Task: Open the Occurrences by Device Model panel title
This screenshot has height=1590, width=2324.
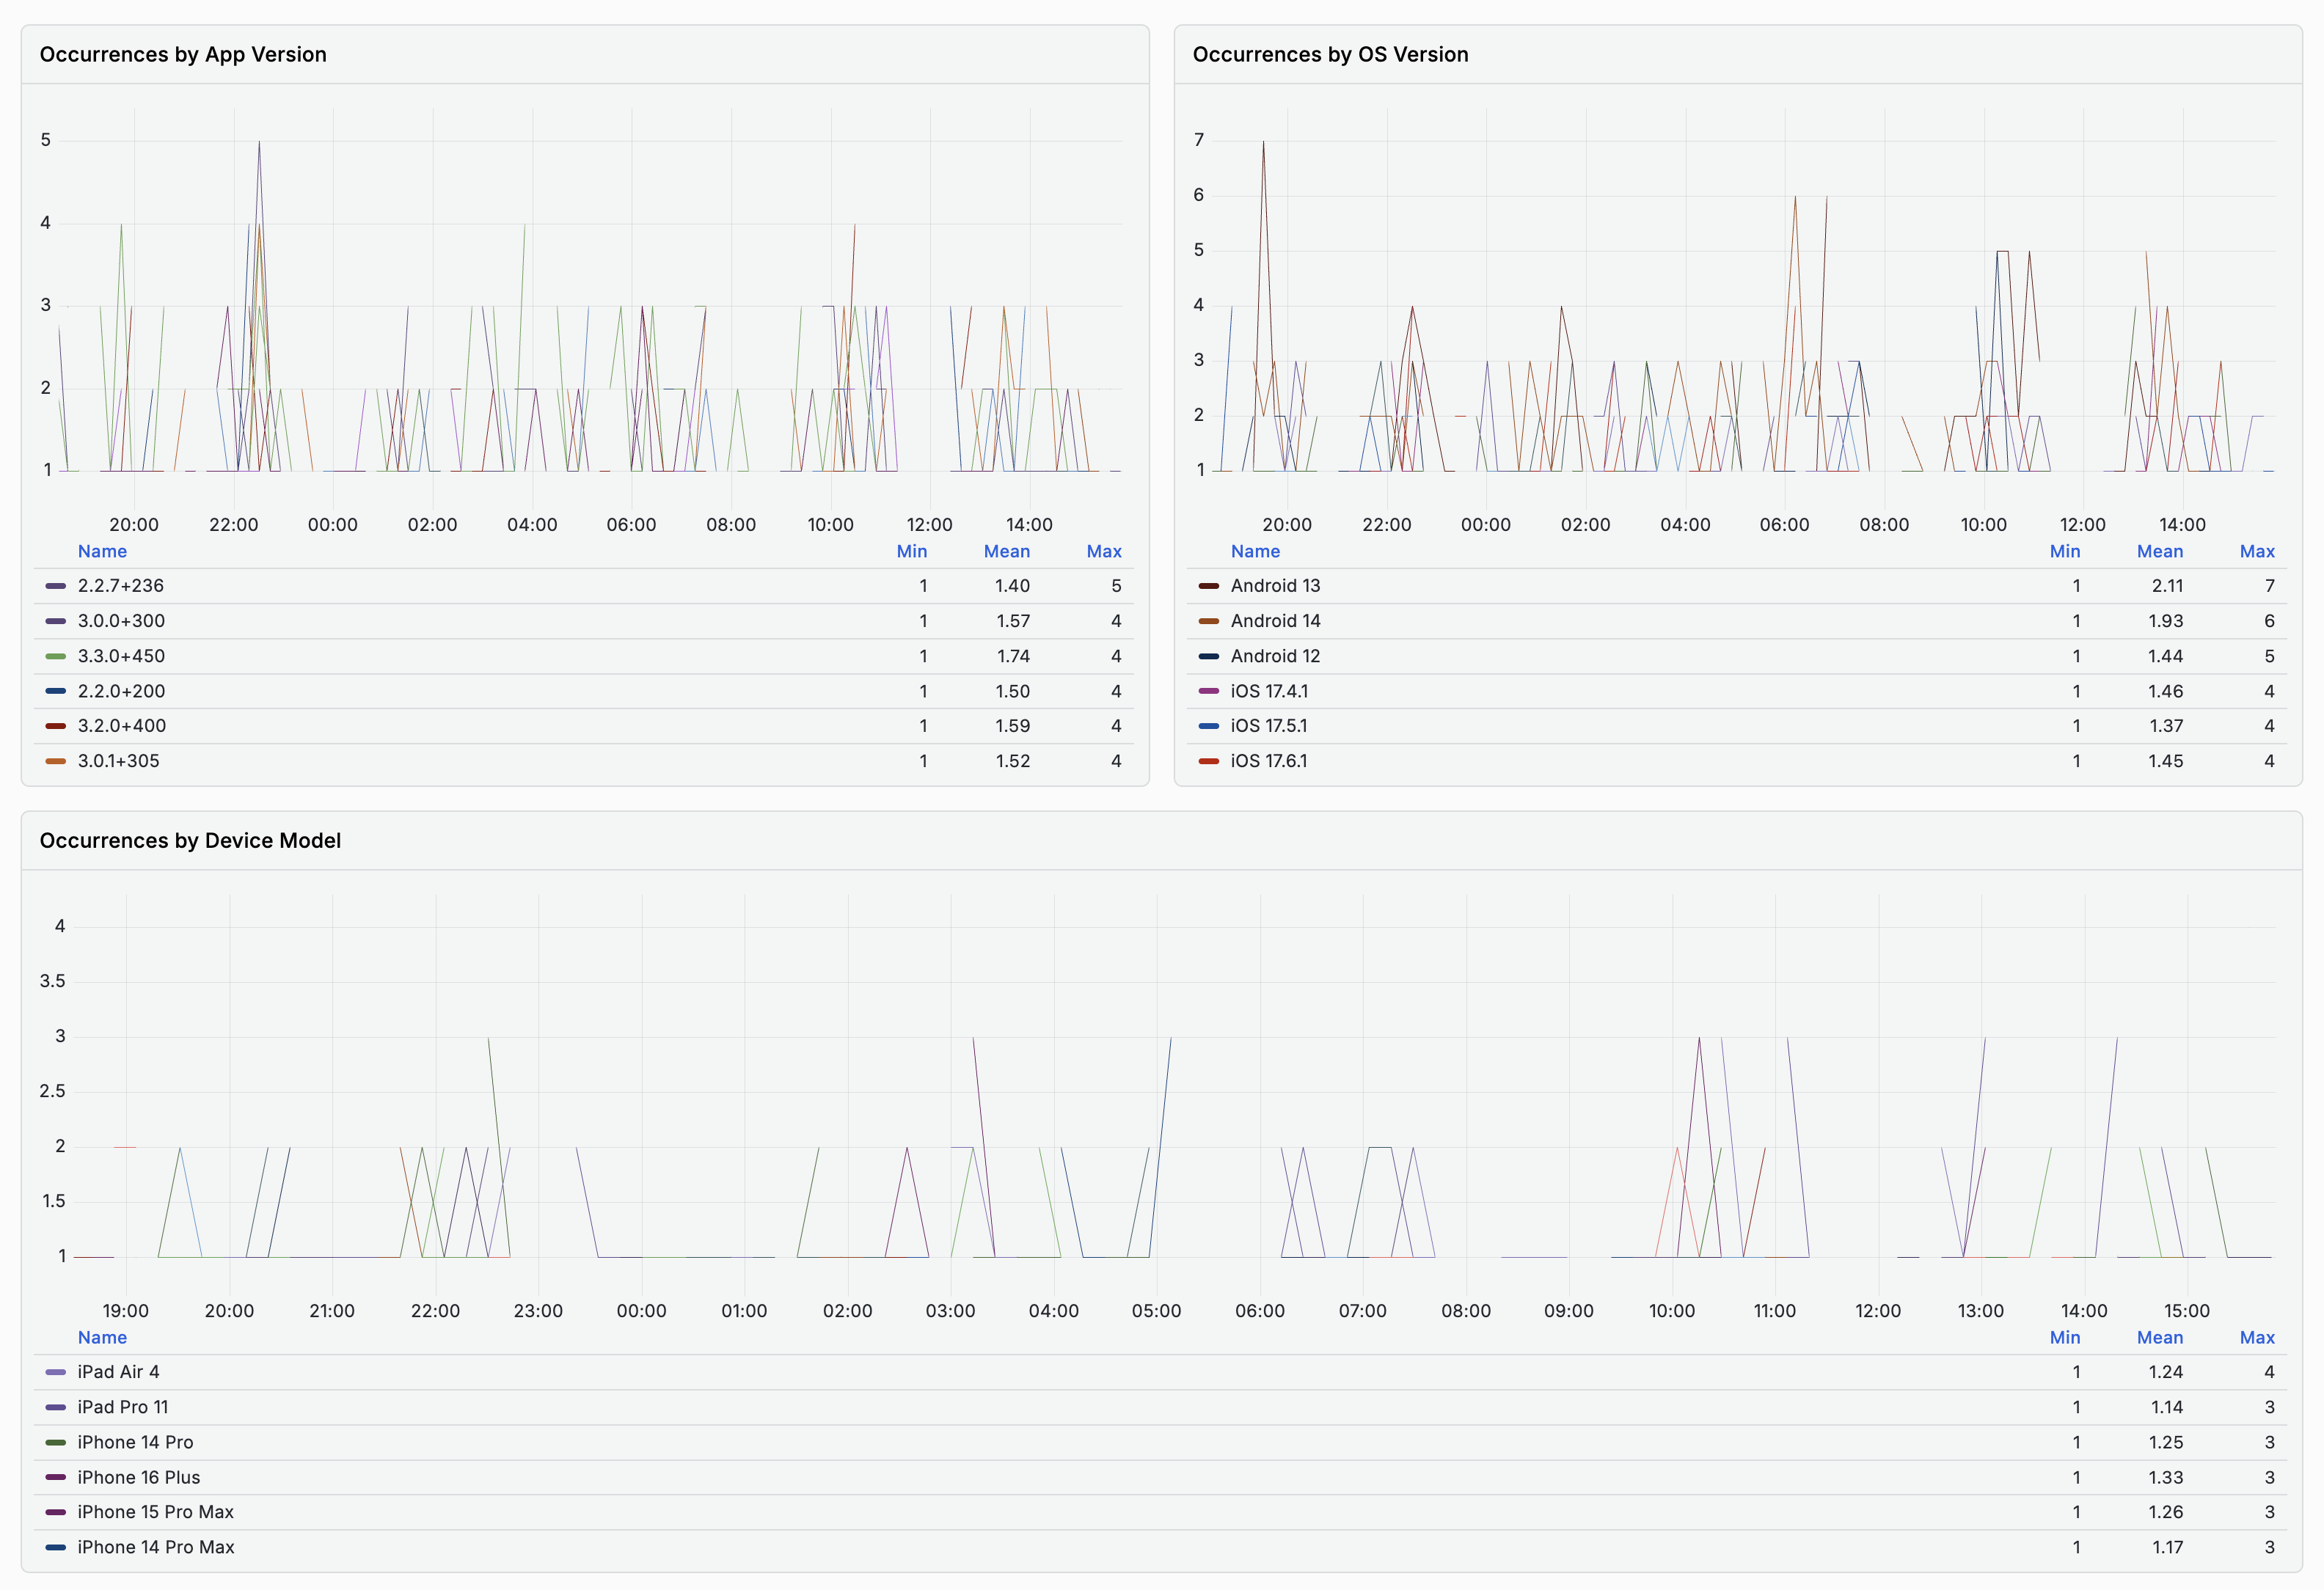Action: (x=190, y=840)
